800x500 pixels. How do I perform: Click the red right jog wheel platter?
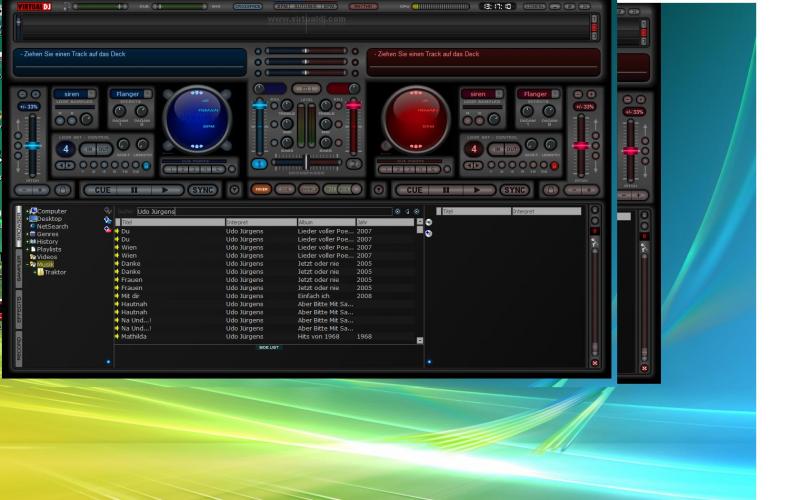tap(415, 119)
